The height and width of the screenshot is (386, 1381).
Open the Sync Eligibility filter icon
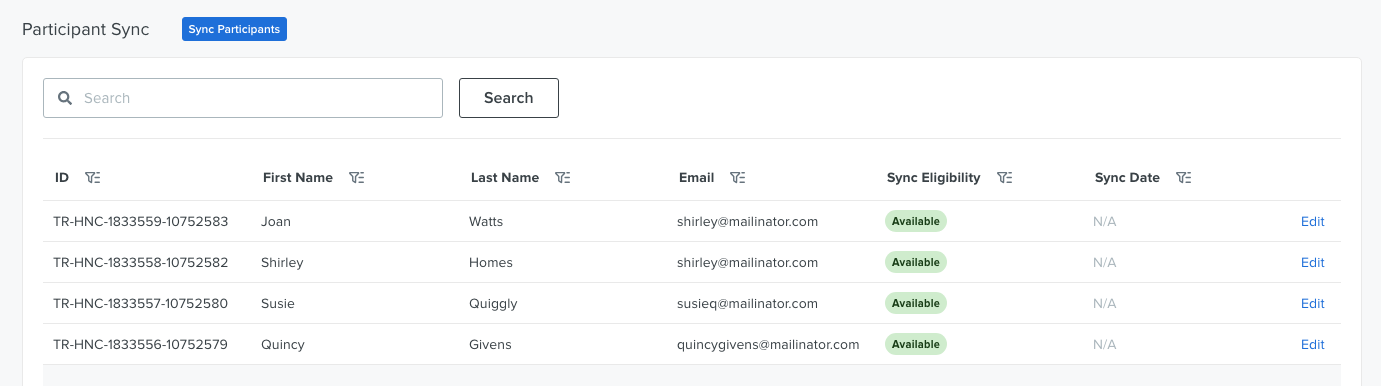[1004, 178]
